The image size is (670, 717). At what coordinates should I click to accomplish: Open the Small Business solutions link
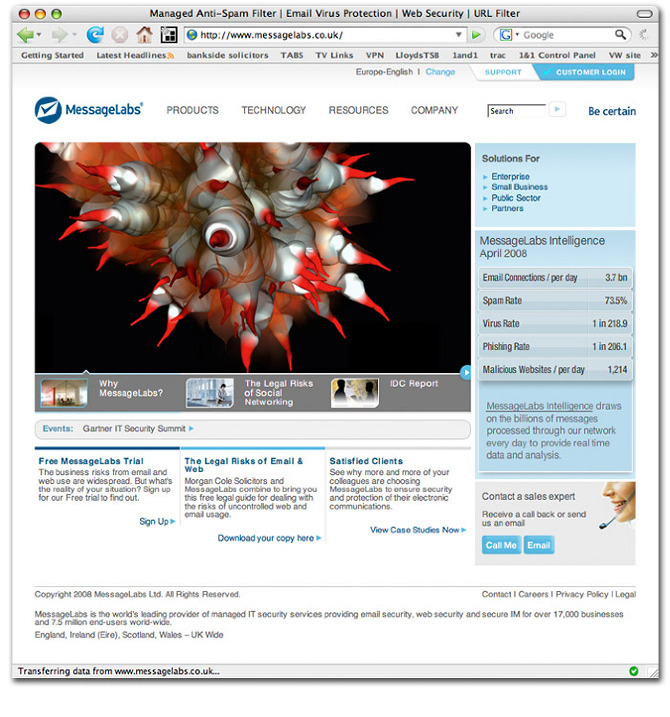pos(519,187)
